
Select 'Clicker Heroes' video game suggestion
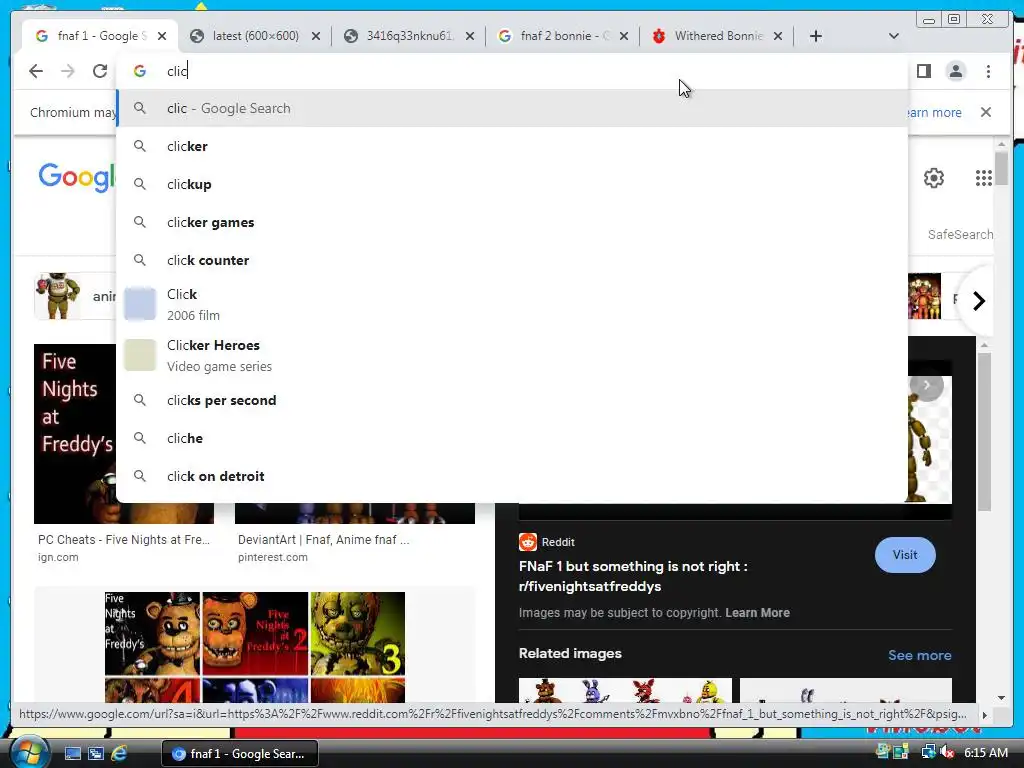click(x=512, y=355)
